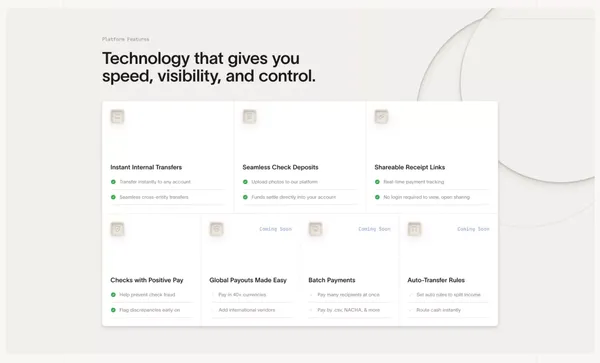Click green check beside 'Funds settle directly into your account'

(x=245, y=197)
